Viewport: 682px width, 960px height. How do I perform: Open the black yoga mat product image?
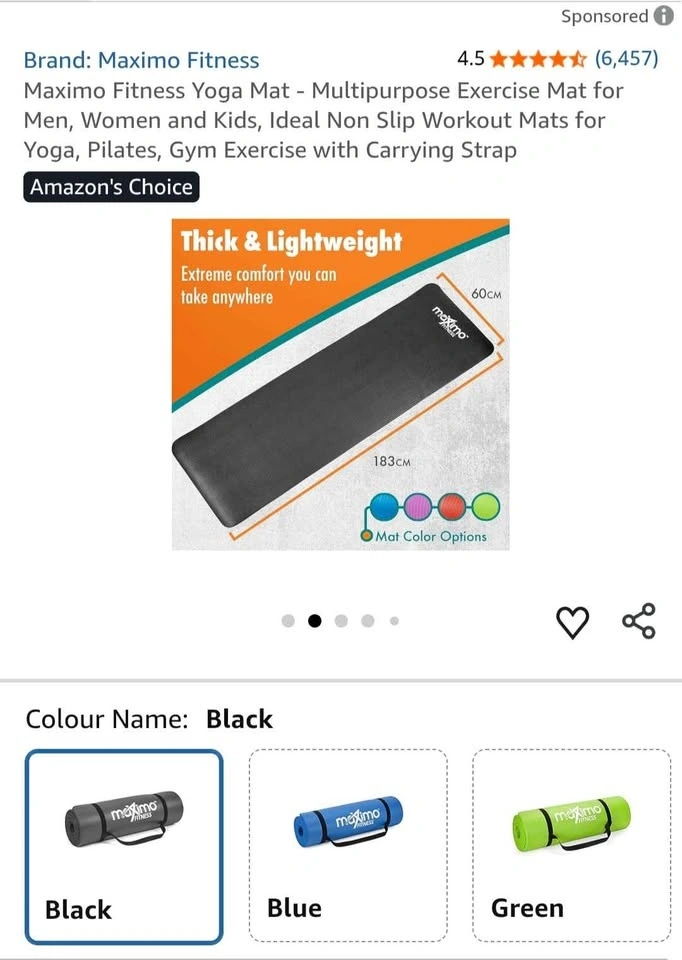point(340,384)
